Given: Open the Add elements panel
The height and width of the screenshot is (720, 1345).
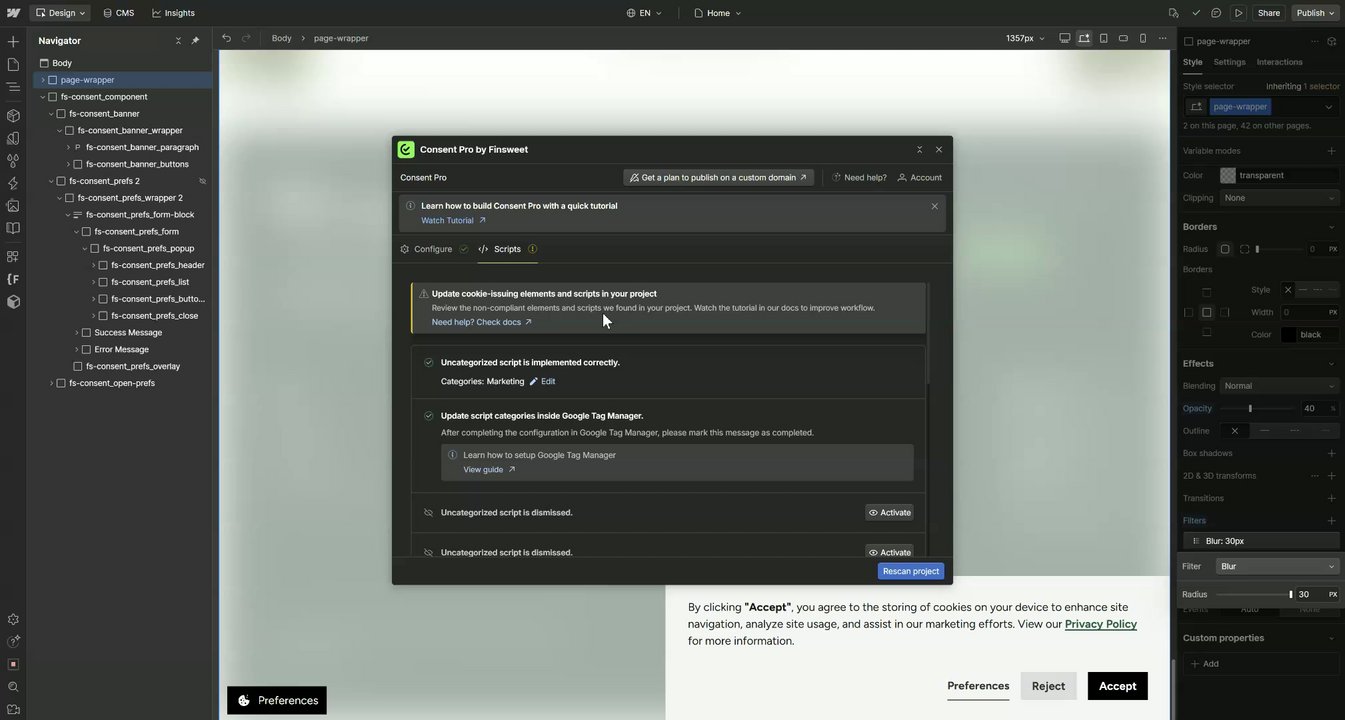Looking at the screenshot, I should (13, 42).
